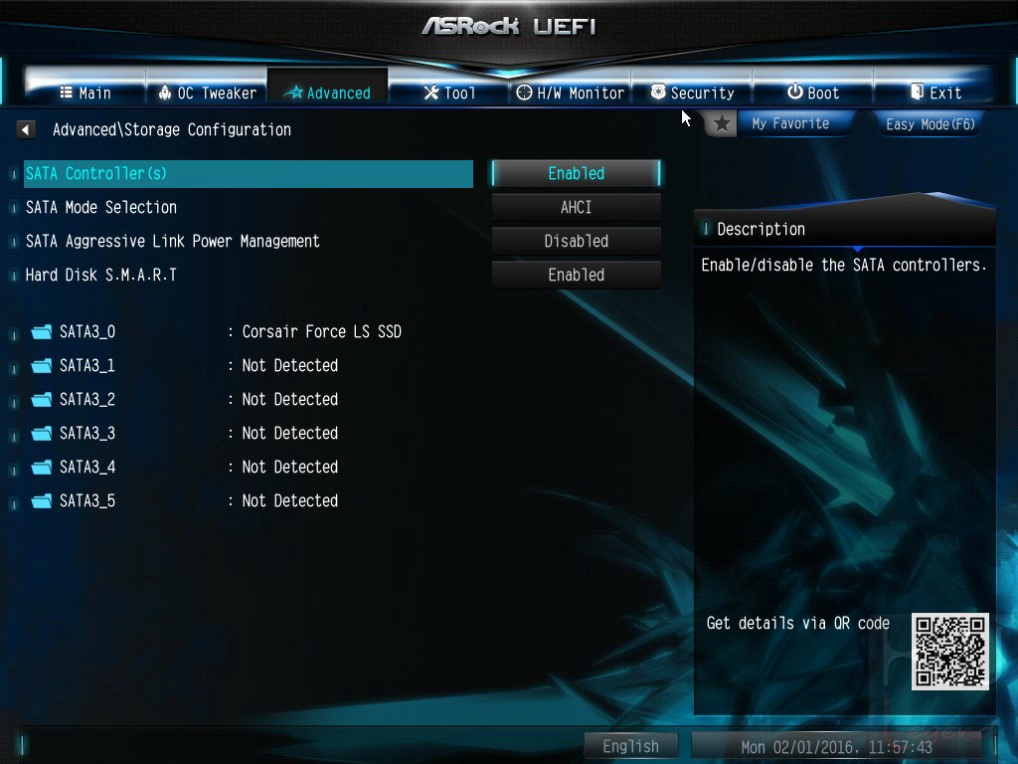Click the My Favorite star icon
The height and width of the screenshot is (764, 1018).
tap(721, 123)
